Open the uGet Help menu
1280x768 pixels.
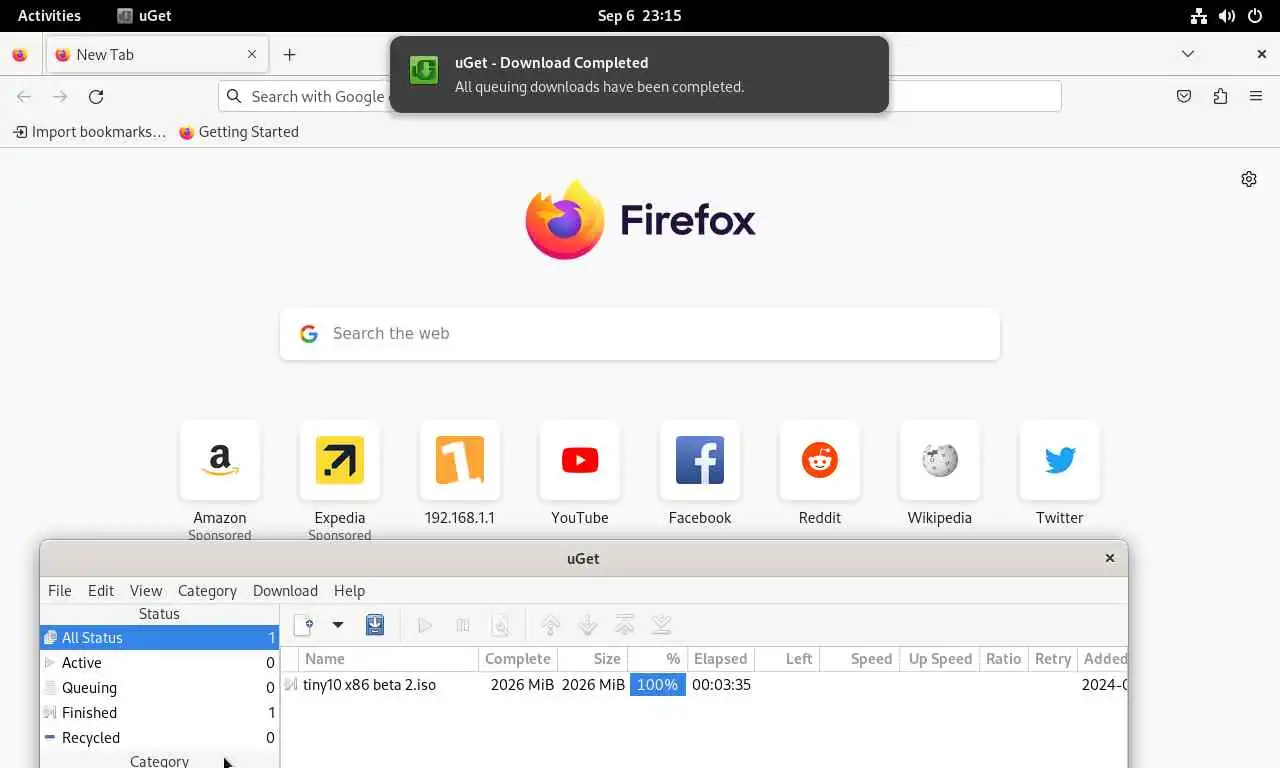[x=349, y=591]
